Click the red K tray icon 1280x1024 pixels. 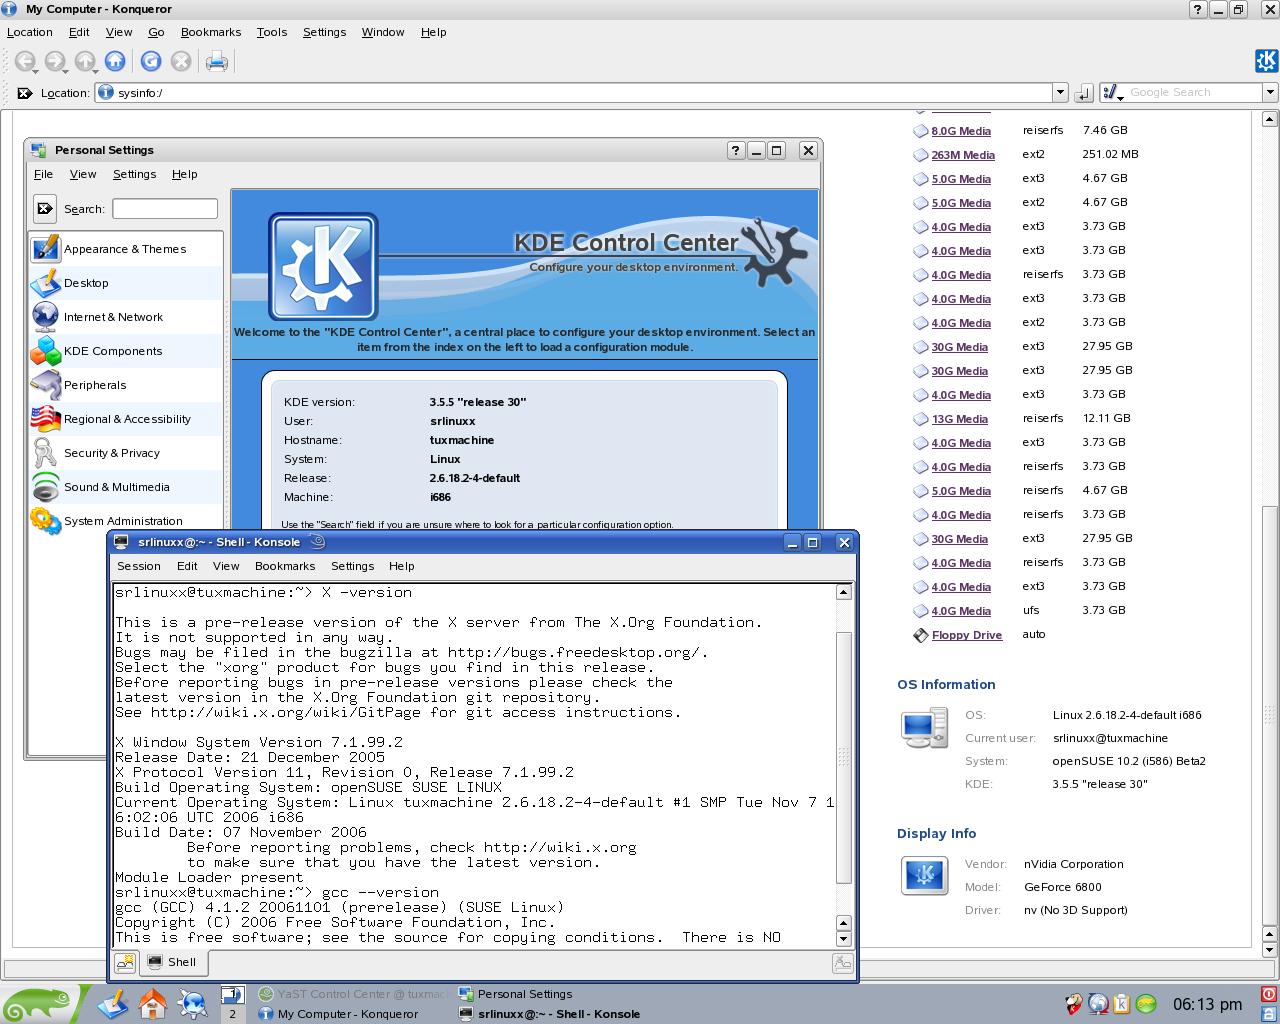tap(1073, 1004)
